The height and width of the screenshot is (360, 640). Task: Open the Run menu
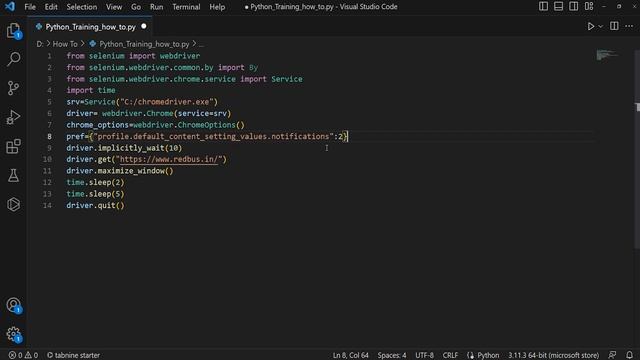pos(156,7)
